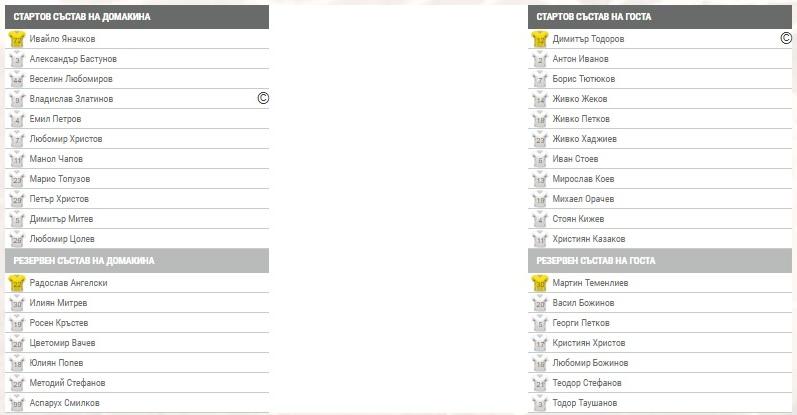797x415 pixels.
Task: Click the jersey icon beside Веселин Любомиров
Action: (x=16, y=79)
